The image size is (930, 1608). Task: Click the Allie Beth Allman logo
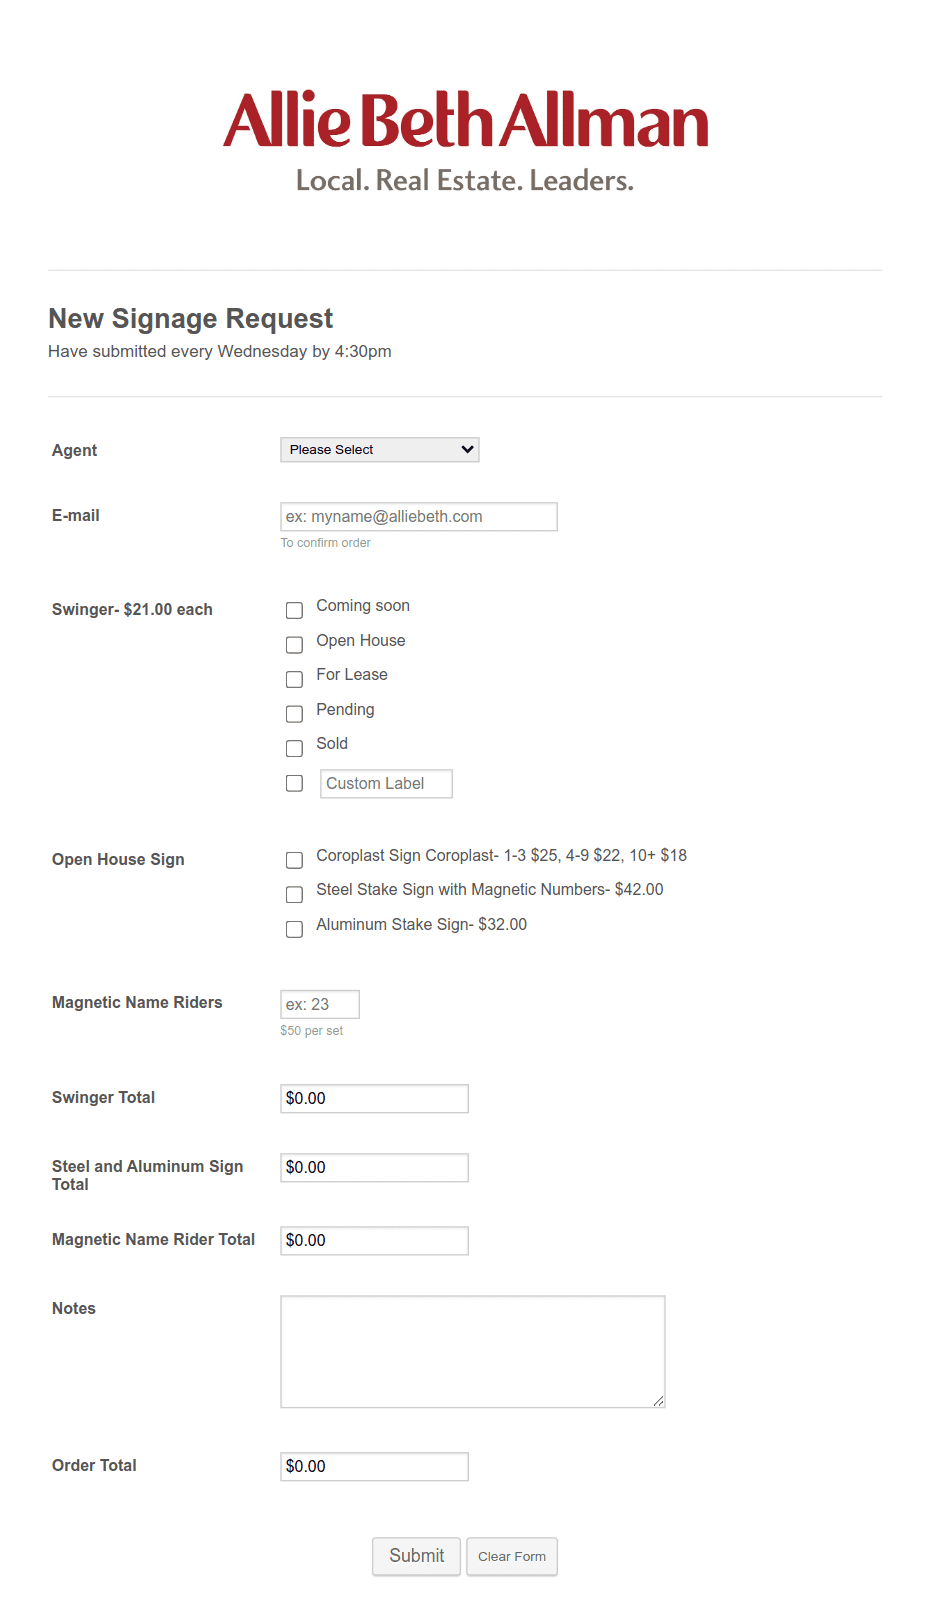[465, 140]
